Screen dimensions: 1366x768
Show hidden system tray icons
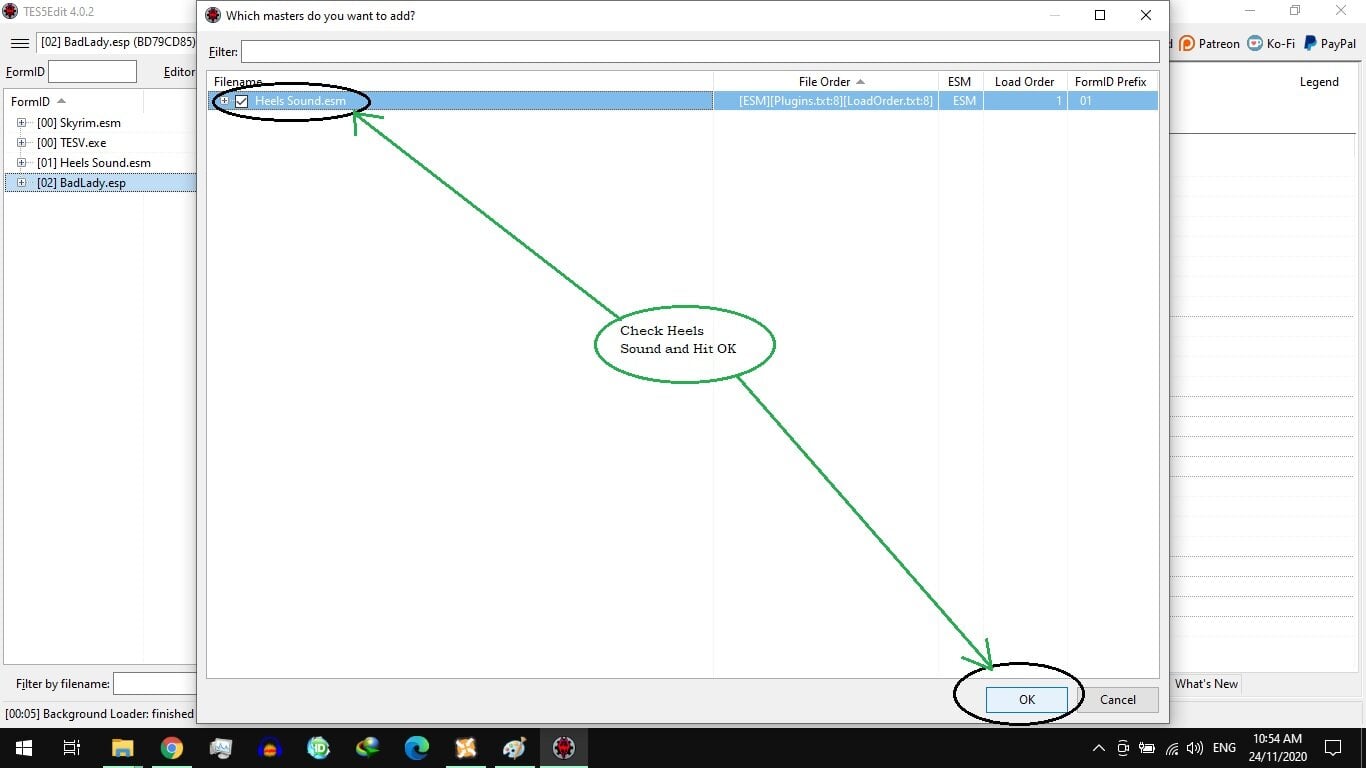pyautogui.click(x=1099, y=748)
